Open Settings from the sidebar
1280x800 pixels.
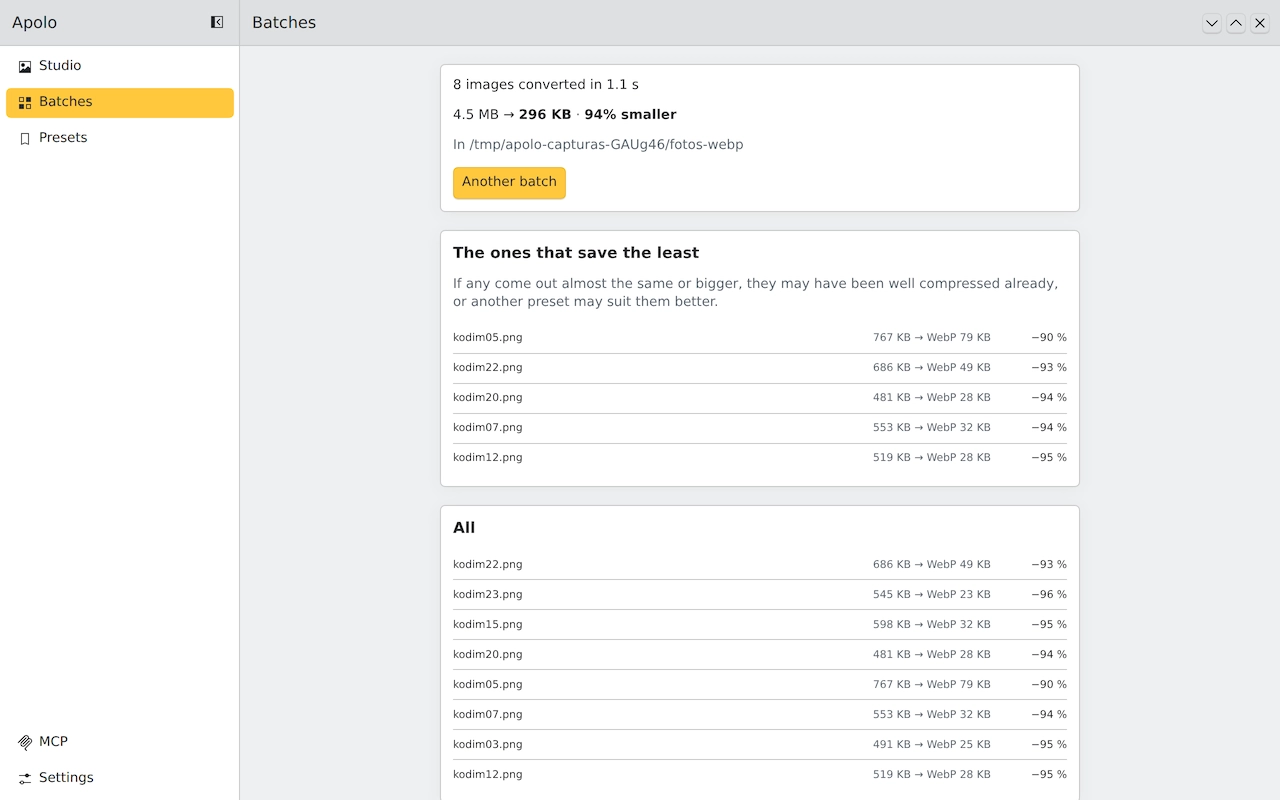click(x=120, y=778)
